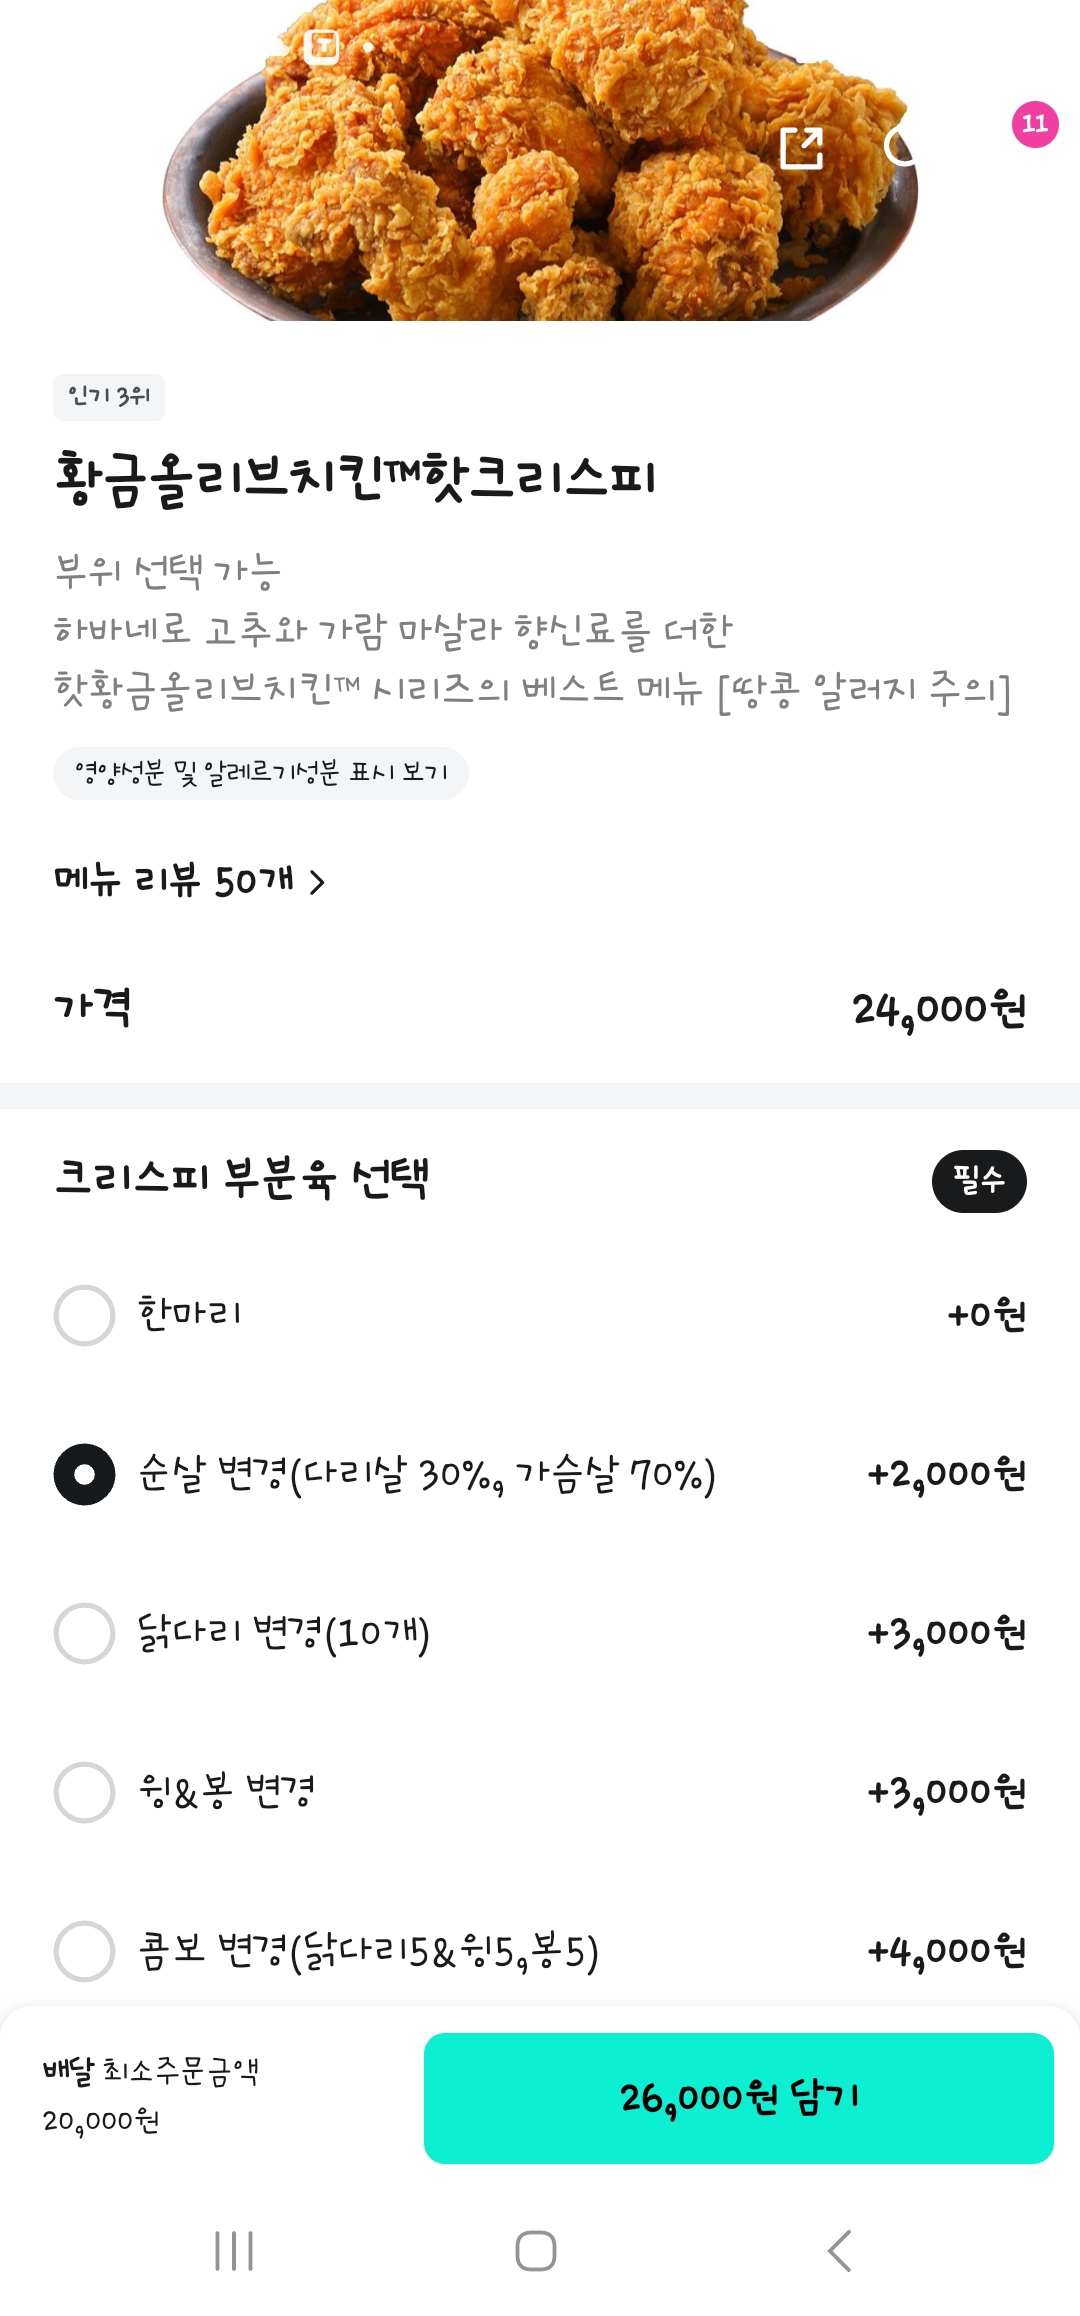Choose 닭다리 변경(10개) radio option
1080x2316 pixels.
click(x=84, y=1633)
